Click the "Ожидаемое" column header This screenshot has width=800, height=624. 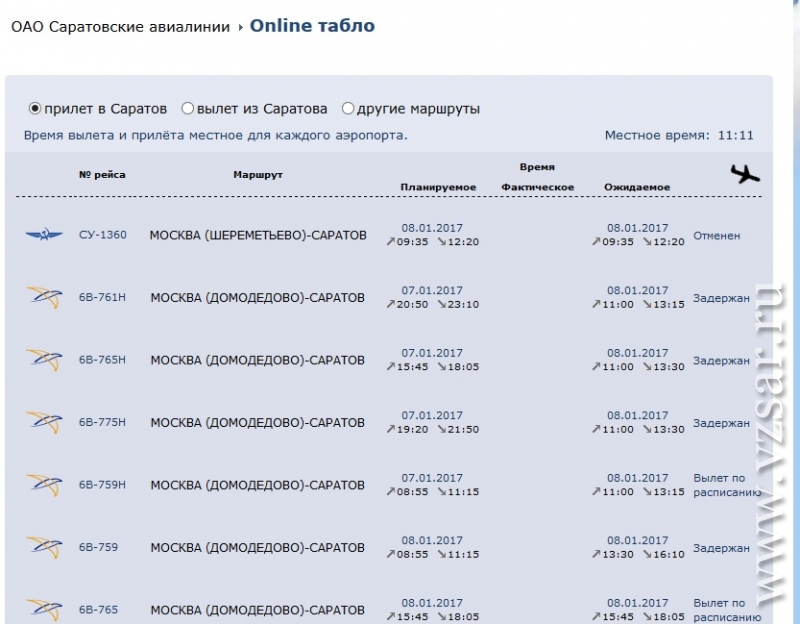[x=637, y=187]
